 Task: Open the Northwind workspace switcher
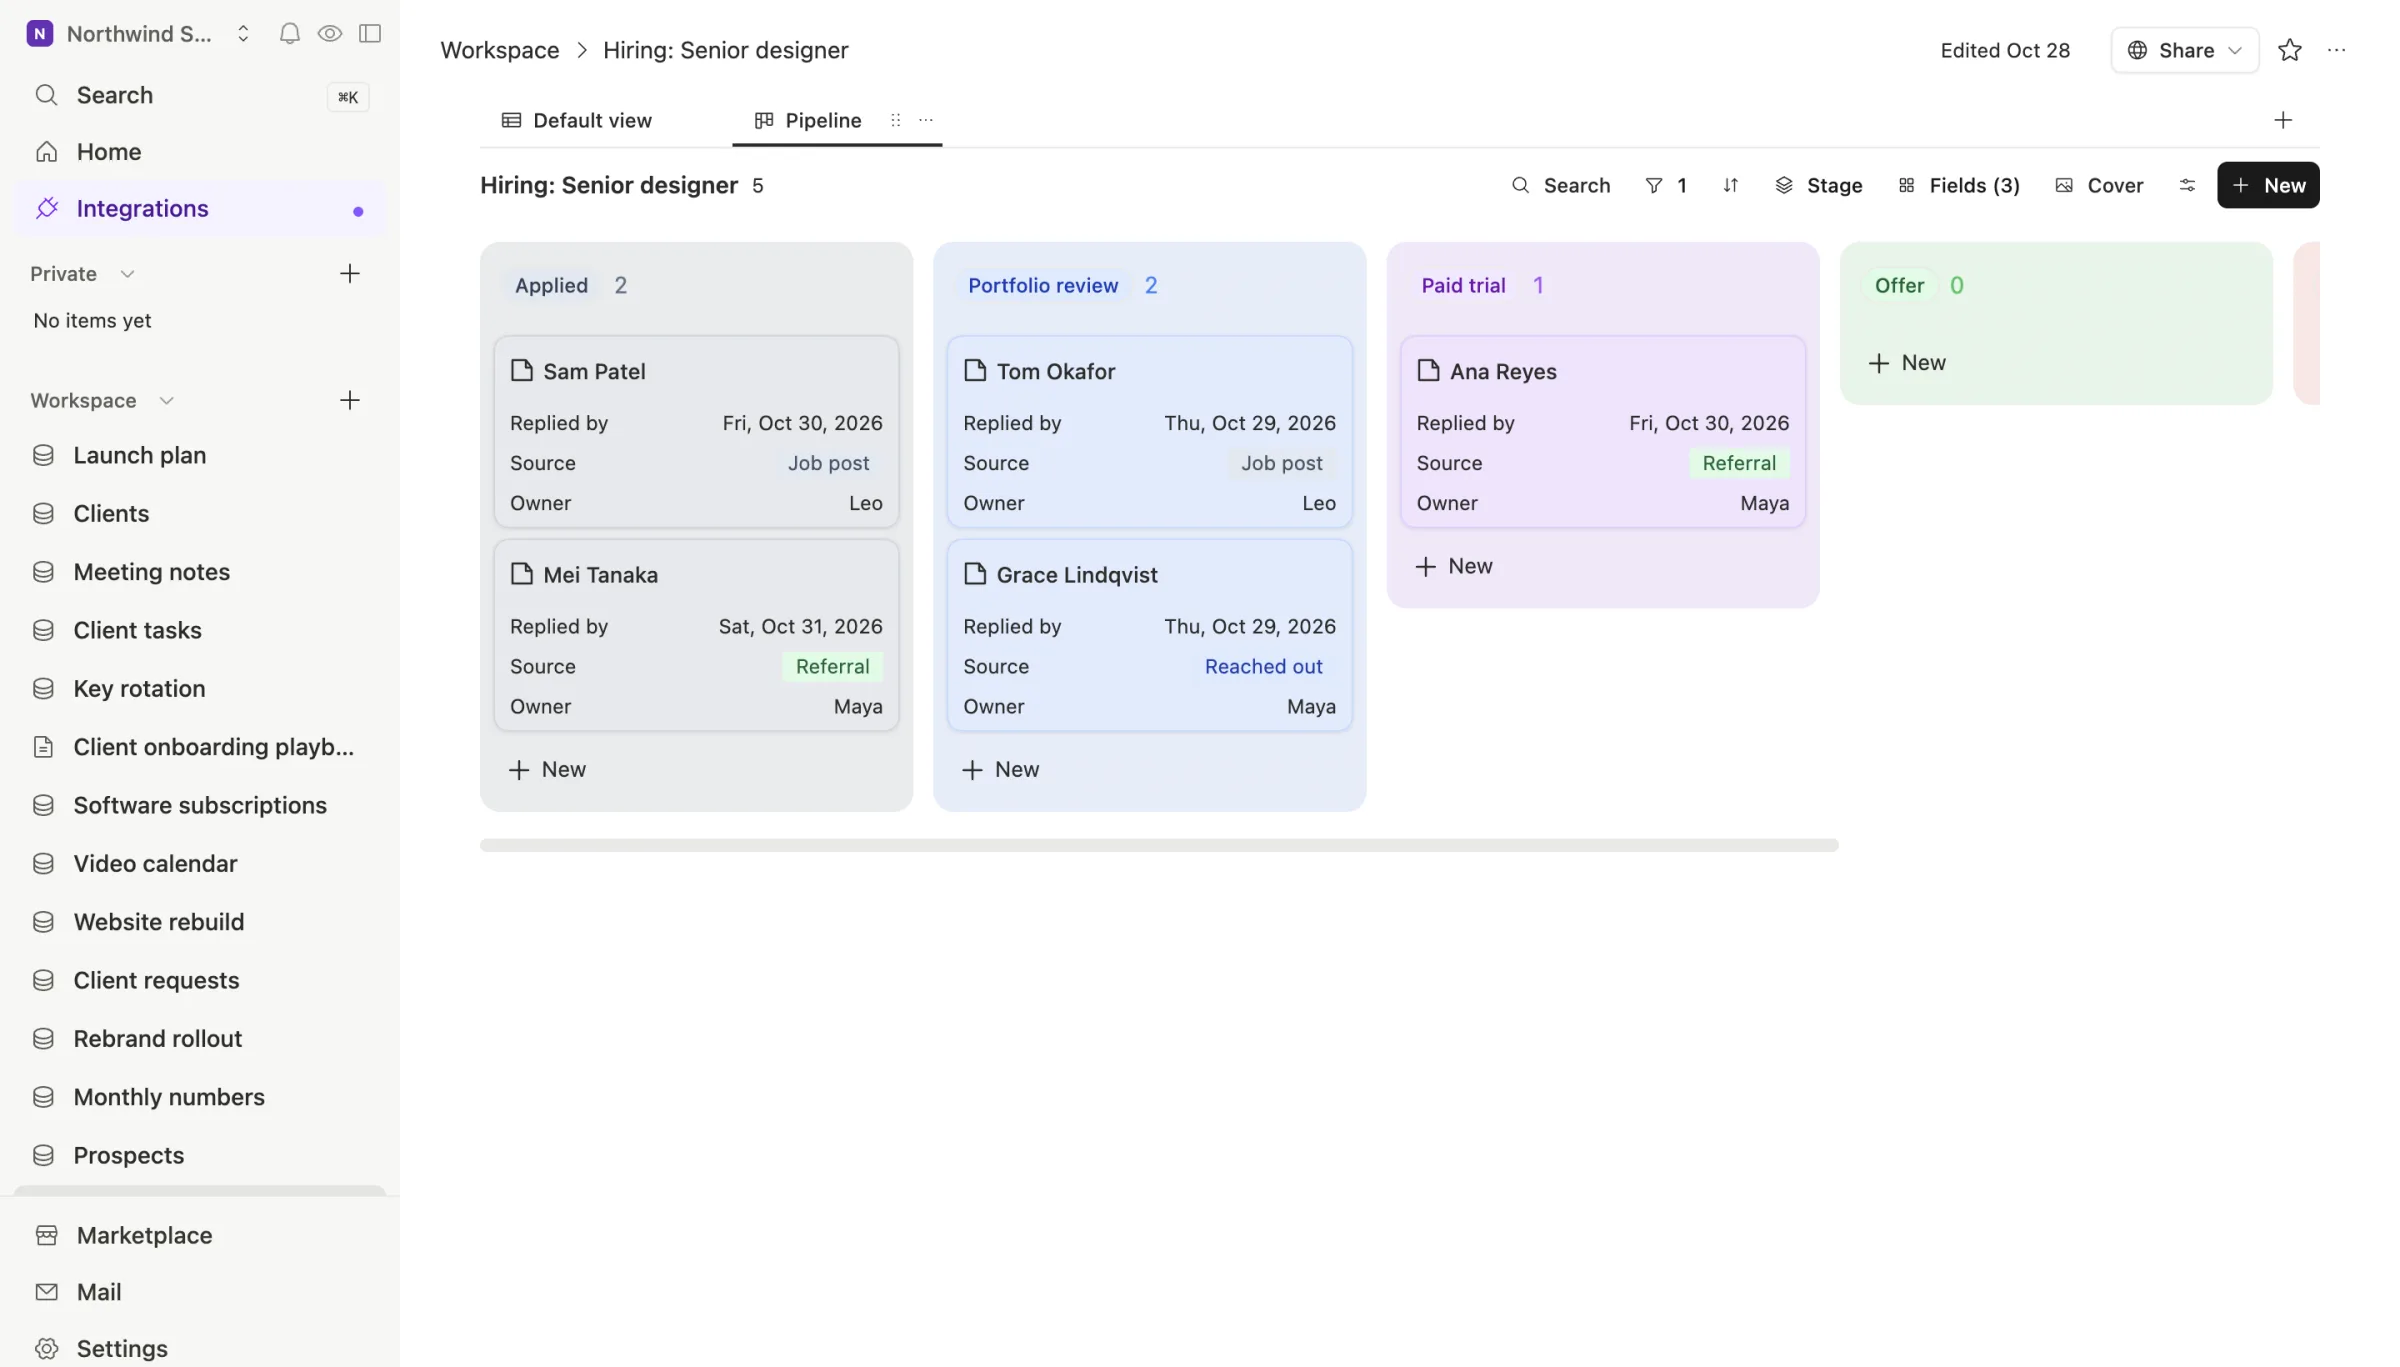[138, 34]
